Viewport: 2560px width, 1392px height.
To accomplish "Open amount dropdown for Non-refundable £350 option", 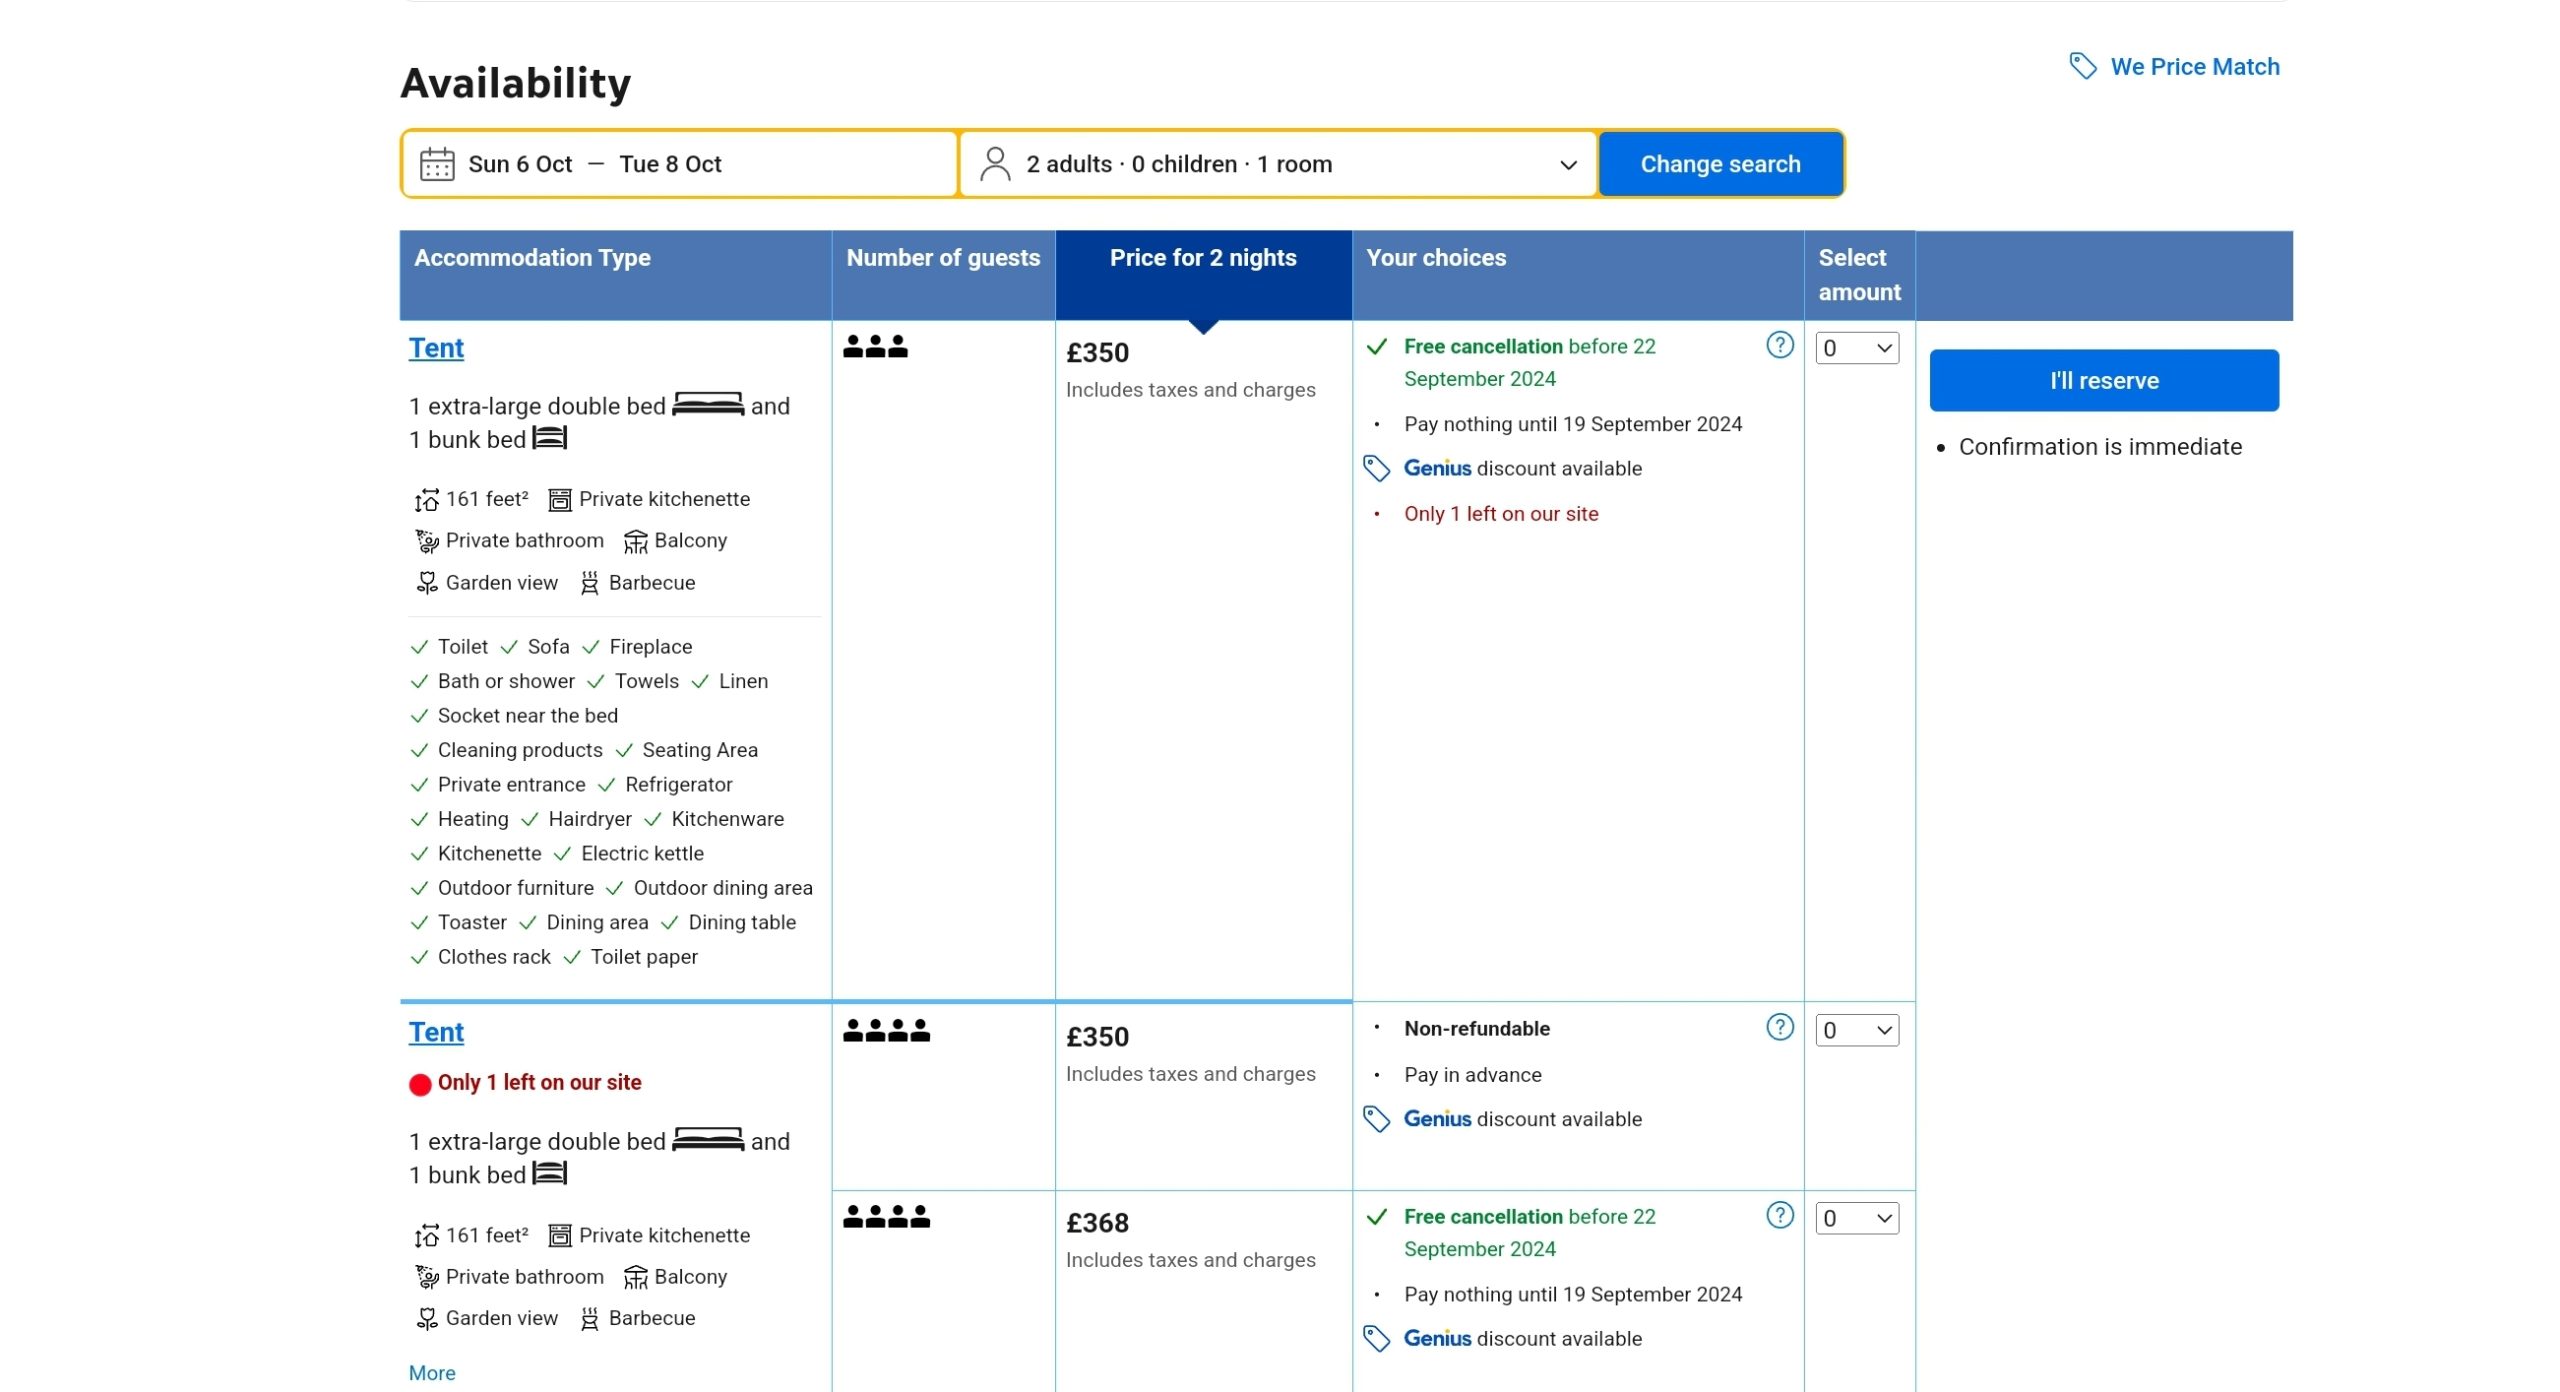I will click(x=1857, y=1030).
